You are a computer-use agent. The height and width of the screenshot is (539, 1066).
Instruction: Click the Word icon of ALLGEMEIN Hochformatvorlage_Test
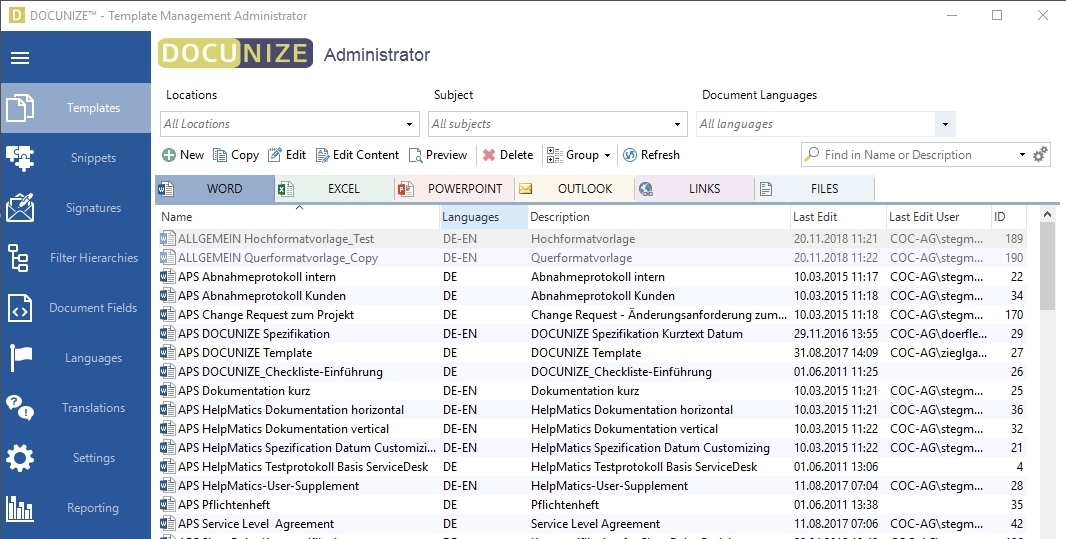point(167,239)
